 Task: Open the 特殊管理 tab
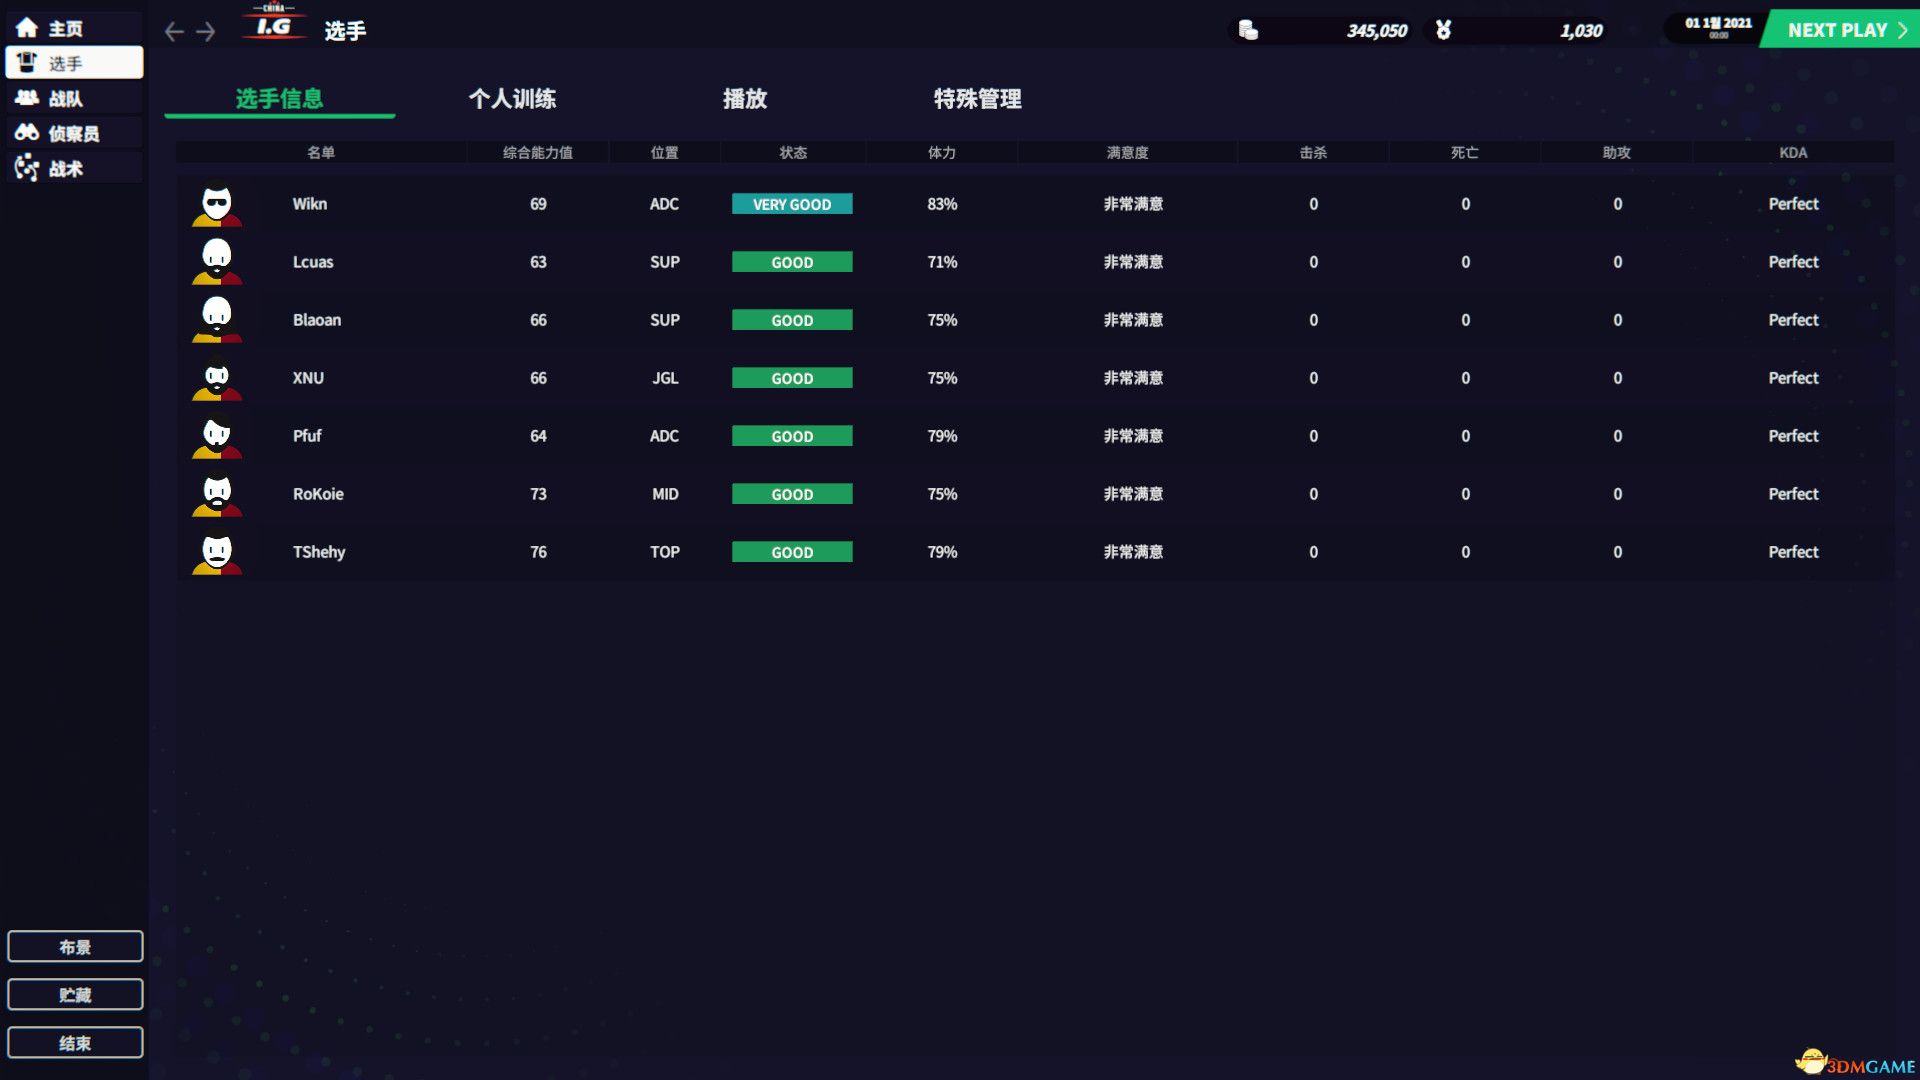click(x=977, y=99)
